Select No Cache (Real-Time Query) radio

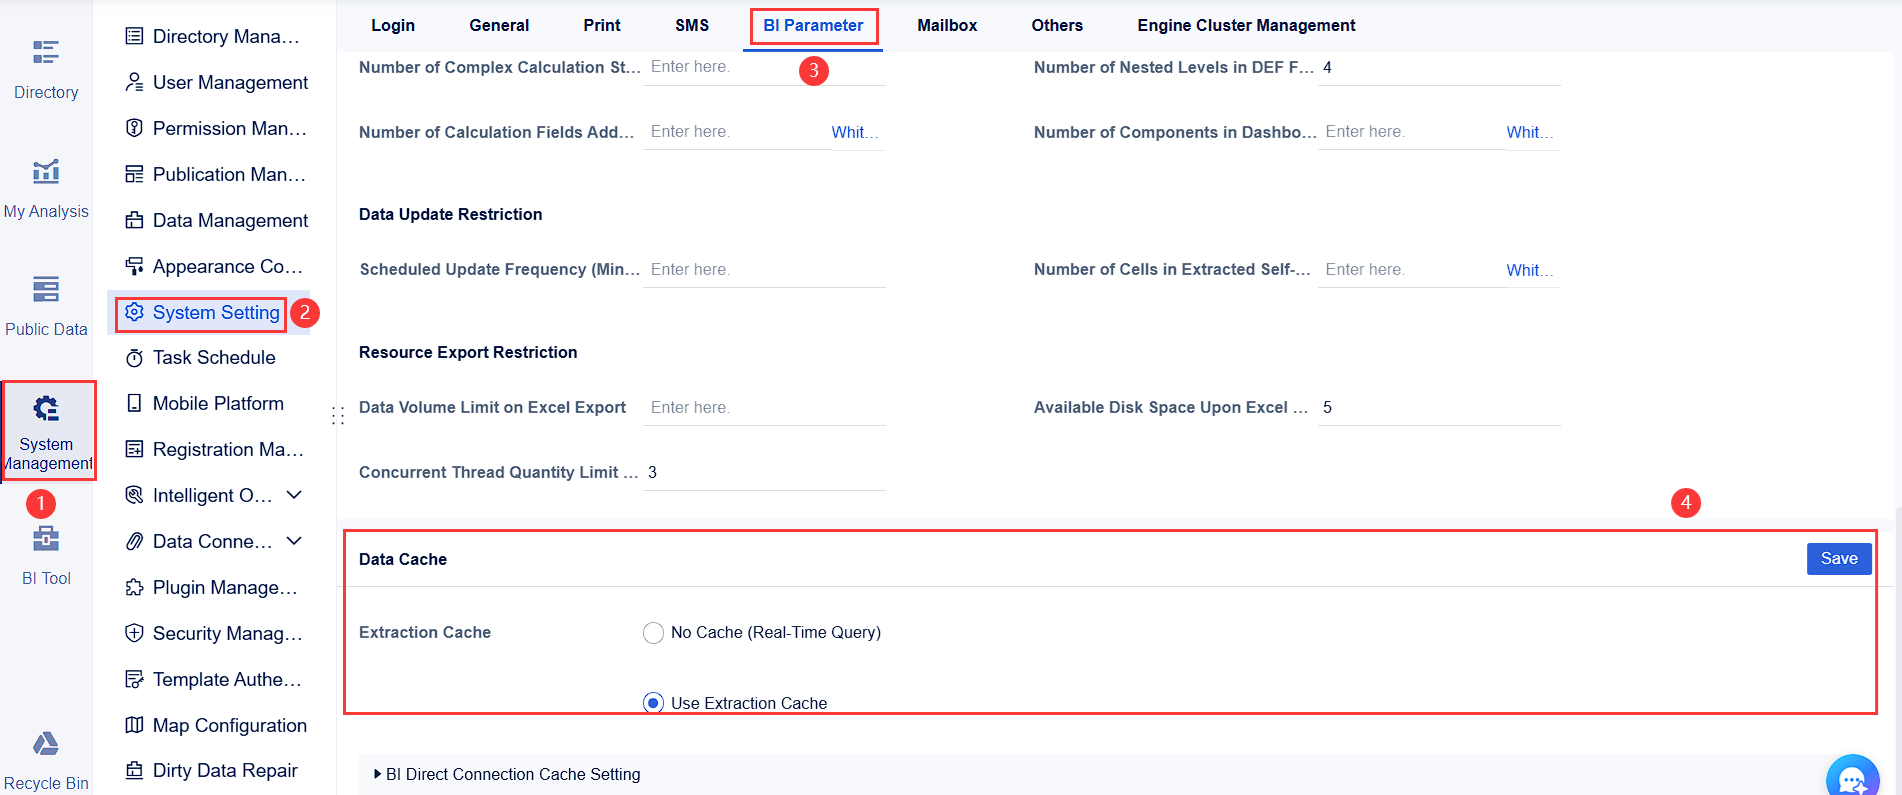653,633
